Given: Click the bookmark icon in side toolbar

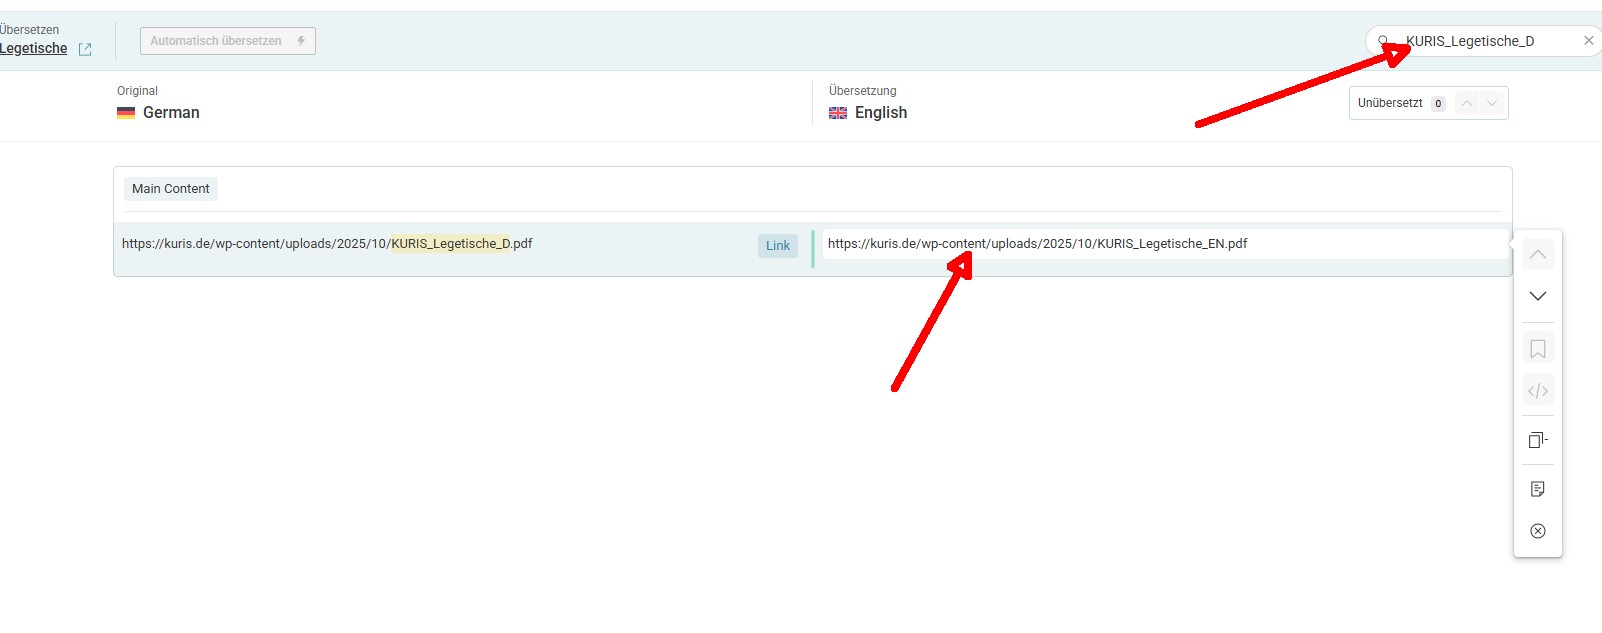Looking at the screenshot, I should pos(1538,349).
